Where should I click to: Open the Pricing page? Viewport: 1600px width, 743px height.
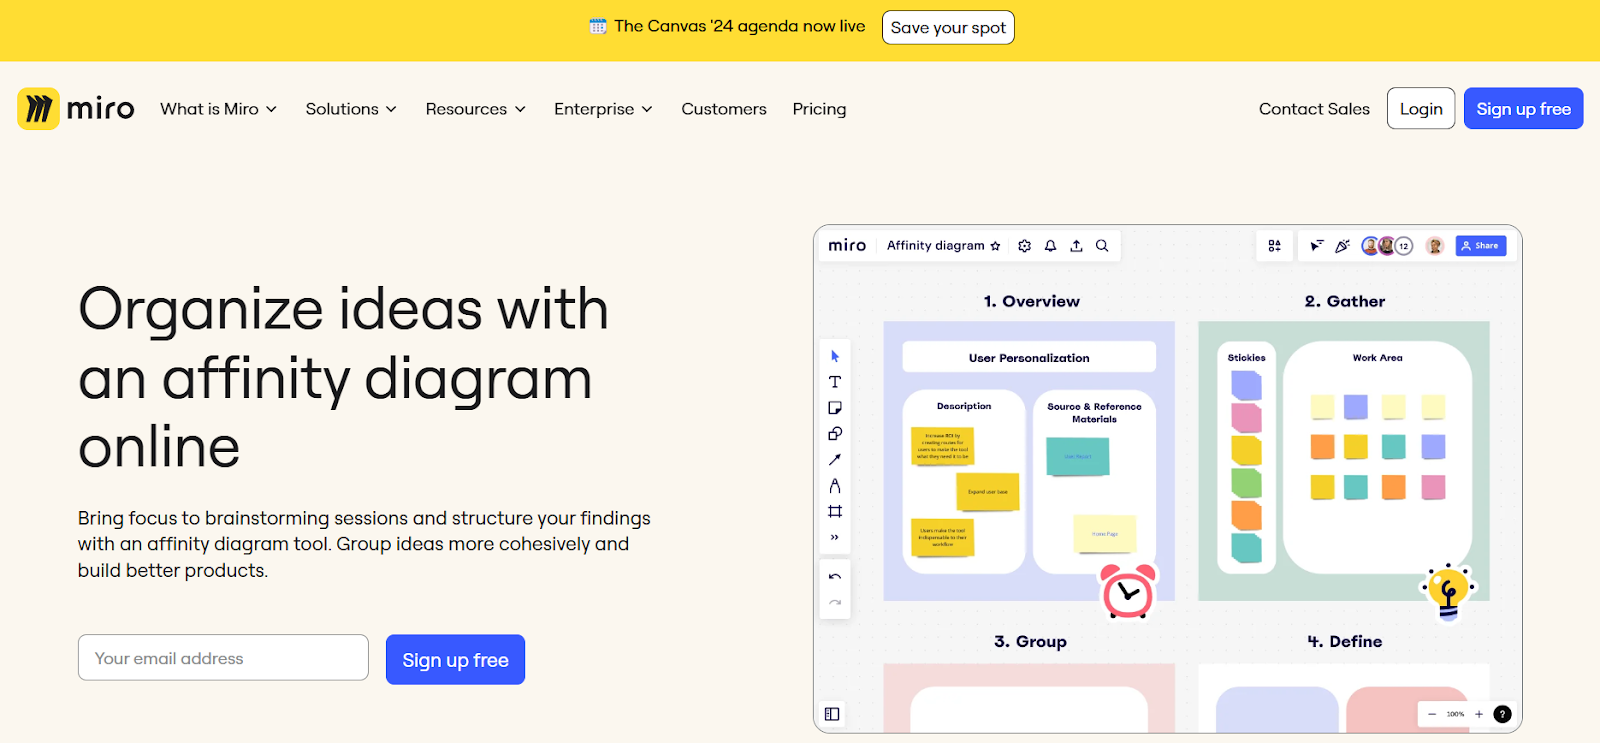(x=819, y=109)
